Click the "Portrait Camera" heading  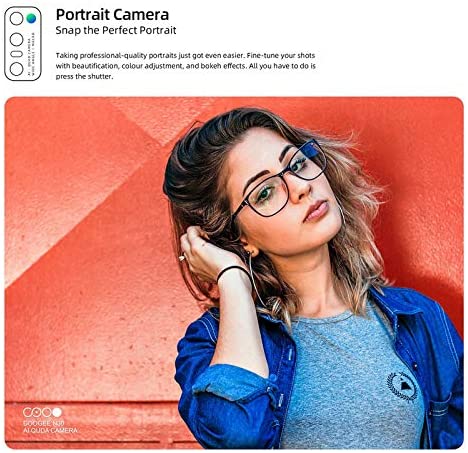point(112,15)
